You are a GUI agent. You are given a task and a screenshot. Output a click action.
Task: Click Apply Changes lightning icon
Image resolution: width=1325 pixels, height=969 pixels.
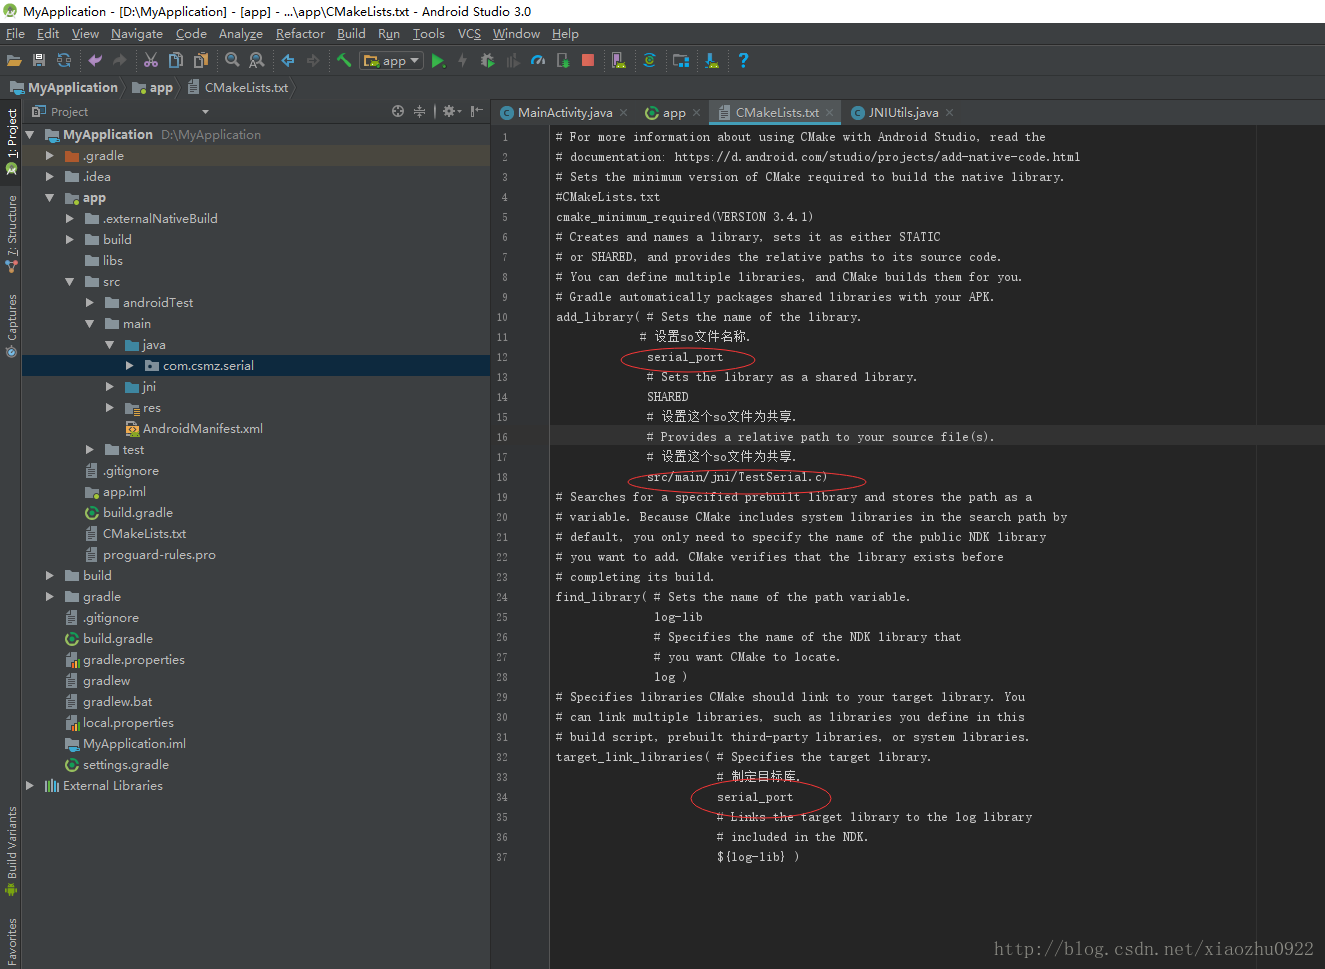pos(462,61)
